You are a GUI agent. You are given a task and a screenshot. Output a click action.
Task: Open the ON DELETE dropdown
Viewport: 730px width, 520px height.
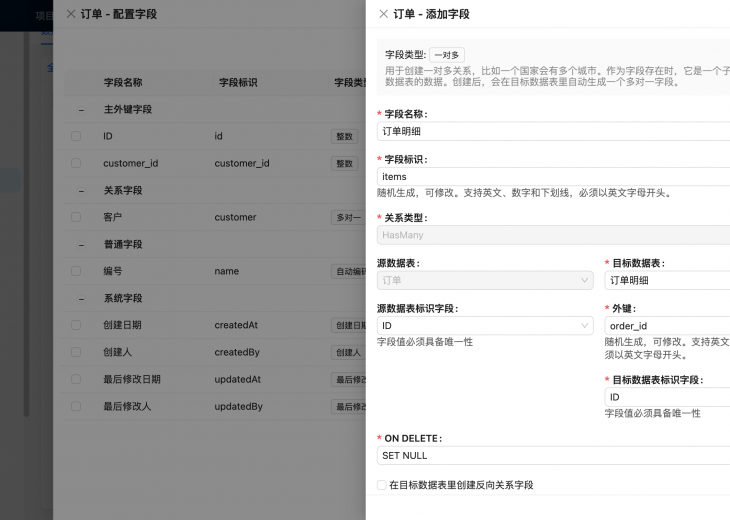click(553, 456)
